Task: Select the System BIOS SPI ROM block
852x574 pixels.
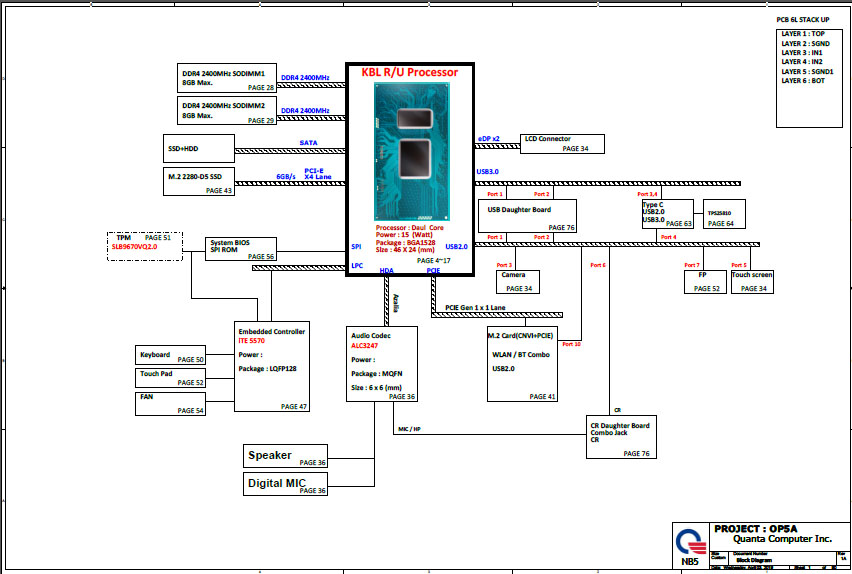Action: click(x=240, y=249)
